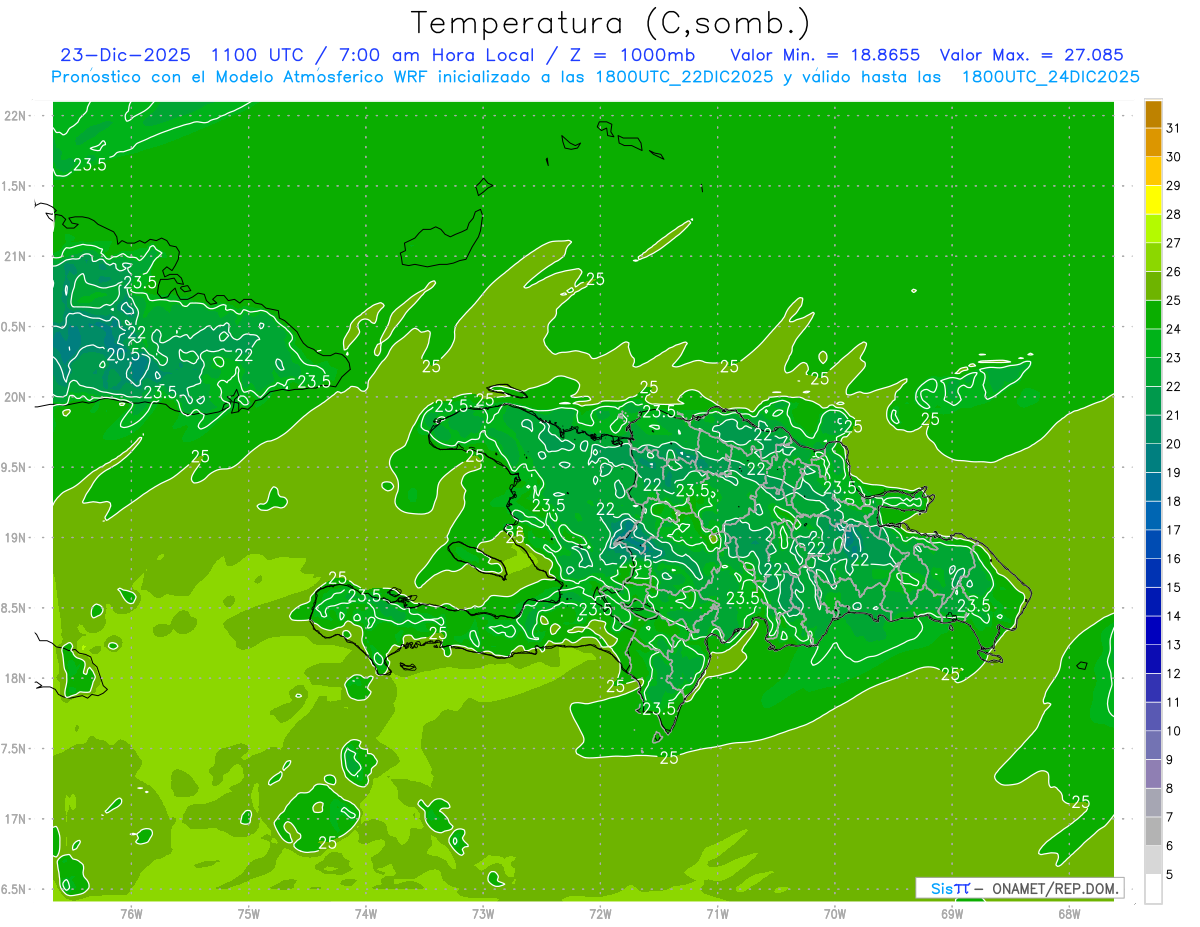Viewport: 1200px width, 927px height.
Task: Click the 76W longitude axis label
Action: (x=131, y=913)
